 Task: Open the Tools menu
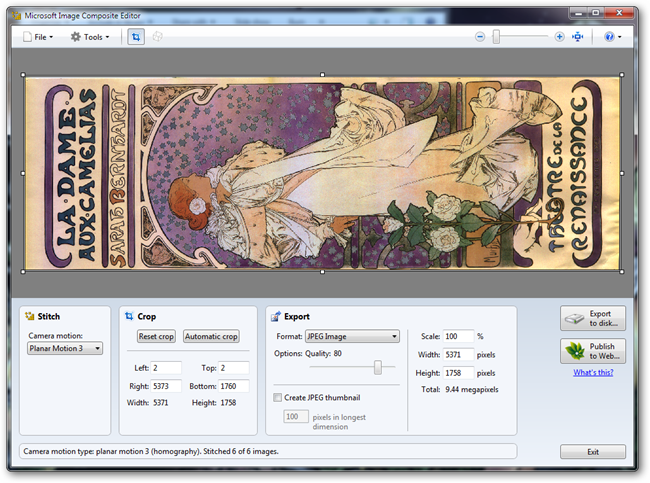pos(90,37)
